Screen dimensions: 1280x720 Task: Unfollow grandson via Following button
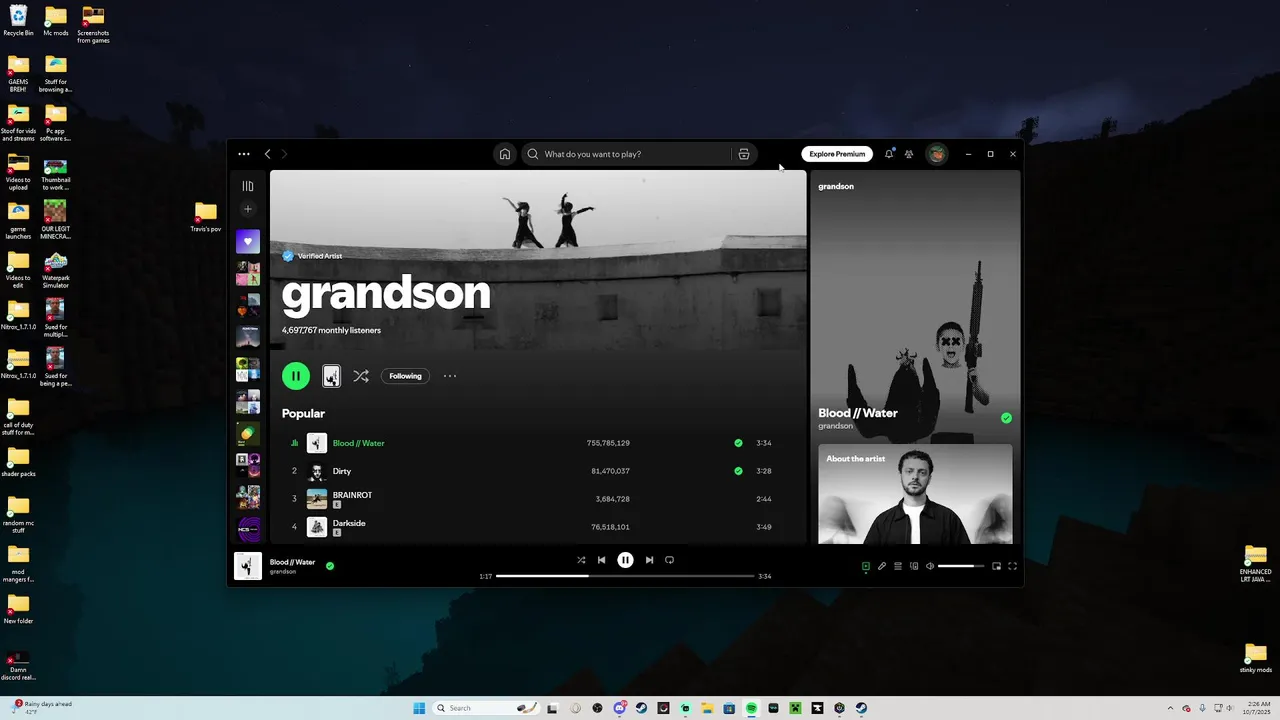405,376
